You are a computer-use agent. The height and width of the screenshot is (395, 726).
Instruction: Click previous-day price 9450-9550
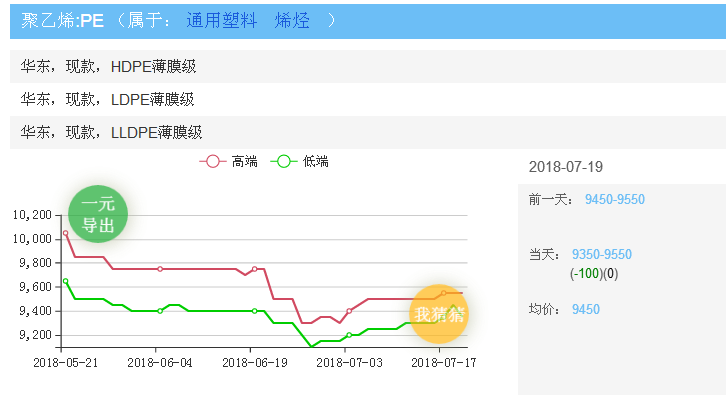point(614,200)
